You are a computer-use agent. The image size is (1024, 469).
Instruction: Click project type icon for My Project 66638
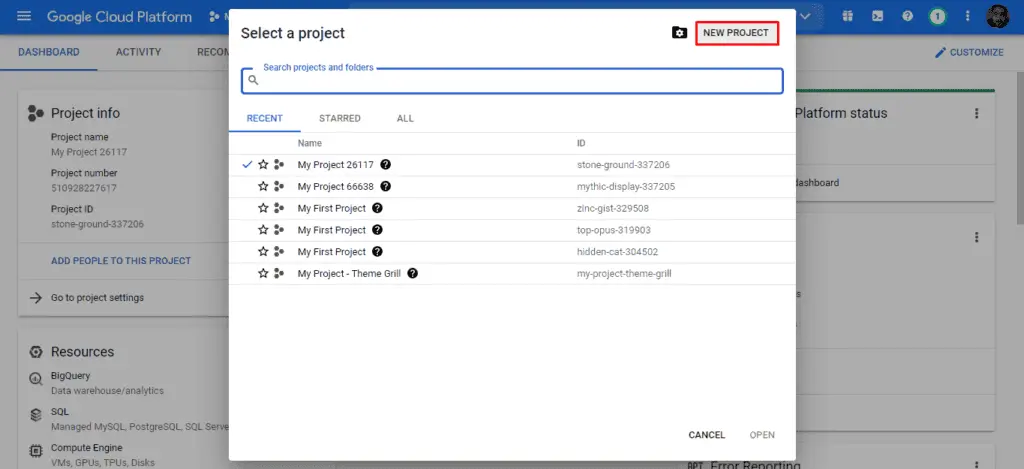point(279,186)
